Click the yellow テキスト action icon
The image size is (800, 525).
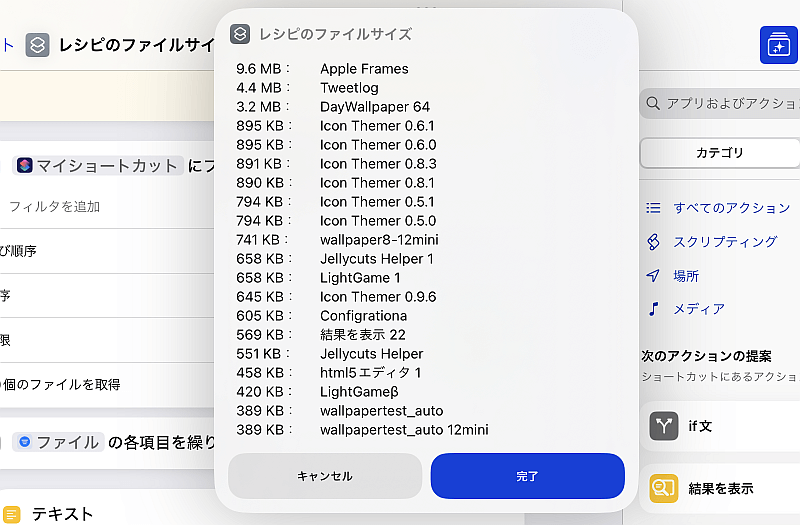coord(11,514)
